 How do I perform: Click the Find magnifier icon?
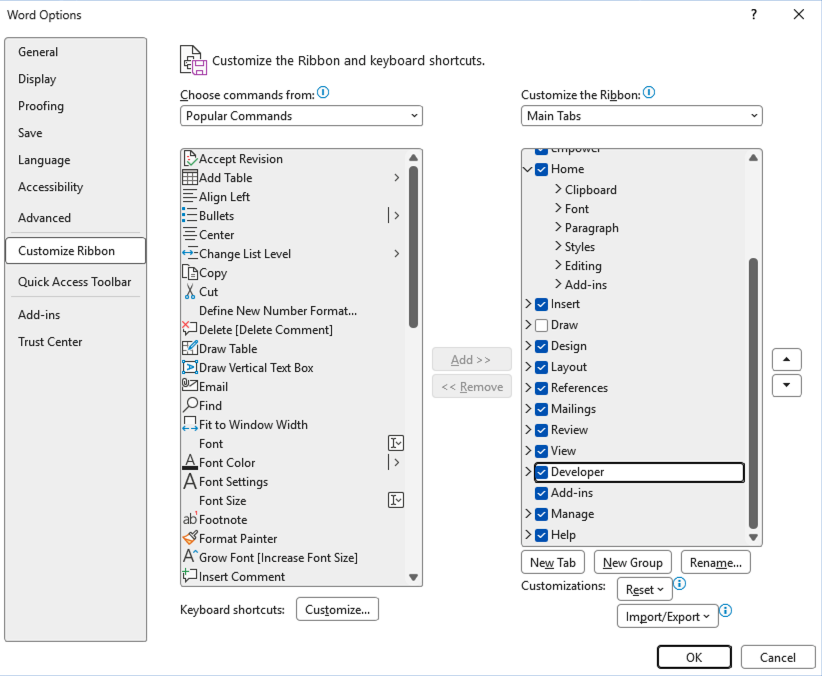click(x=190, y=405)
